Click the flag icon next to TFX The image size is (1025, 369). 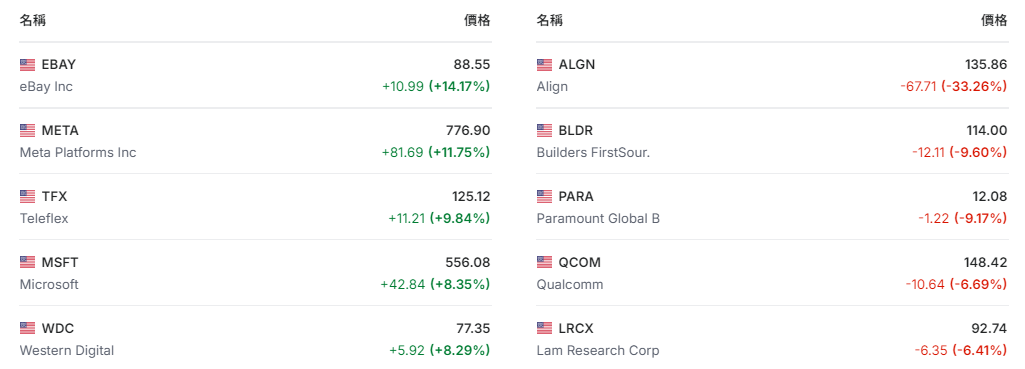[x=27, y=196]
